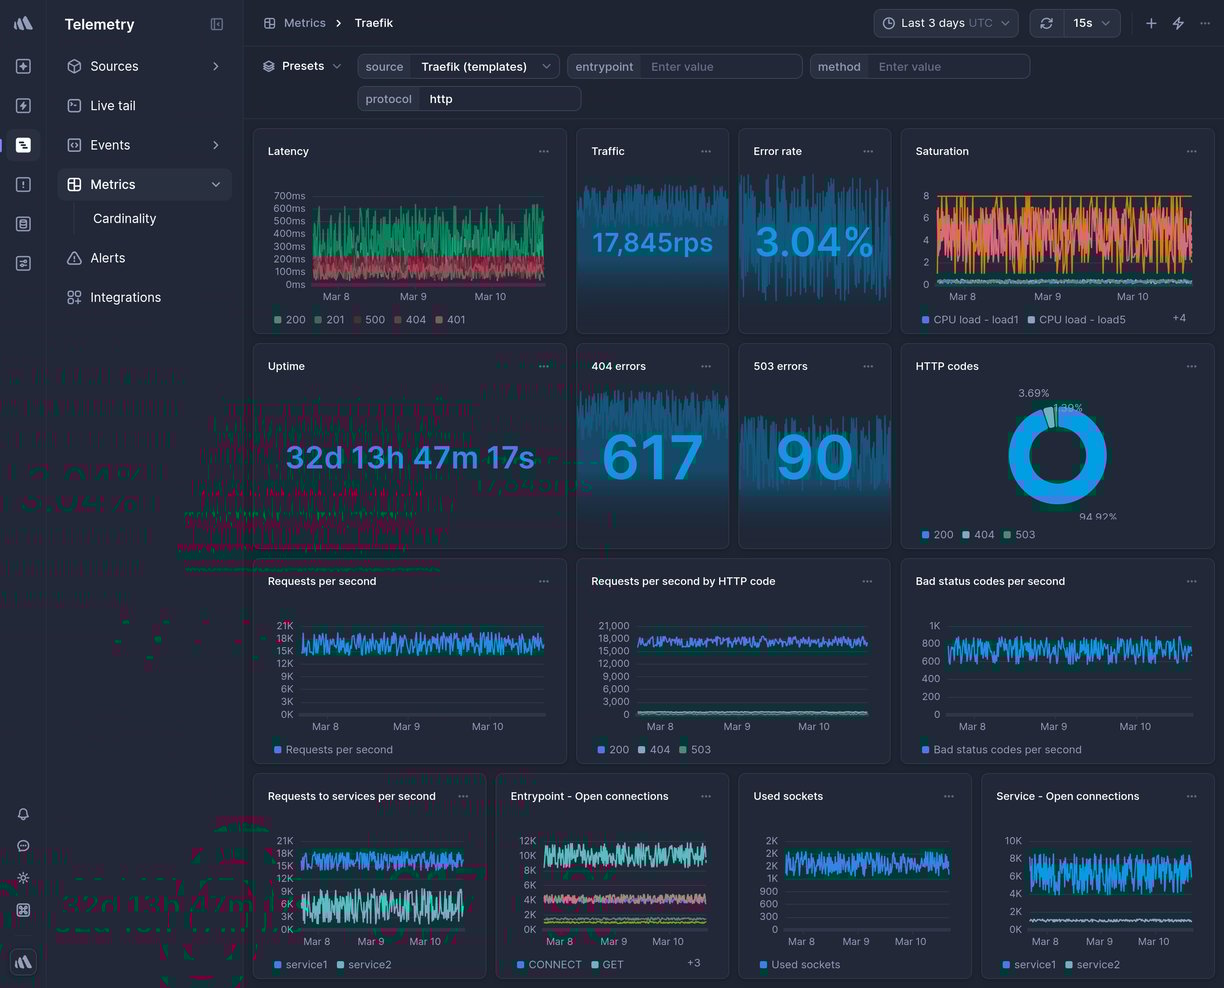Toggle CPU load - load1 in Saturation chart

pos(975,319)
